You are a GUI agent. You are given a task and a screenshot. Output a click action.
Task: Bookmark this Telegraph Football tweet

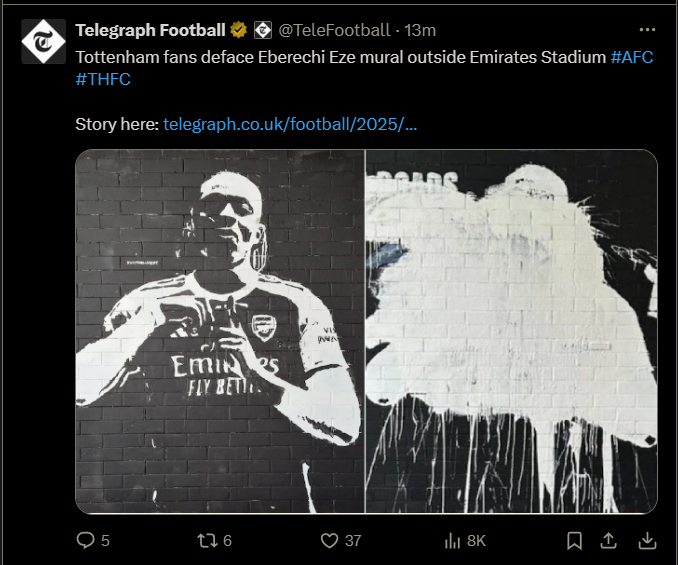(574, 541)
